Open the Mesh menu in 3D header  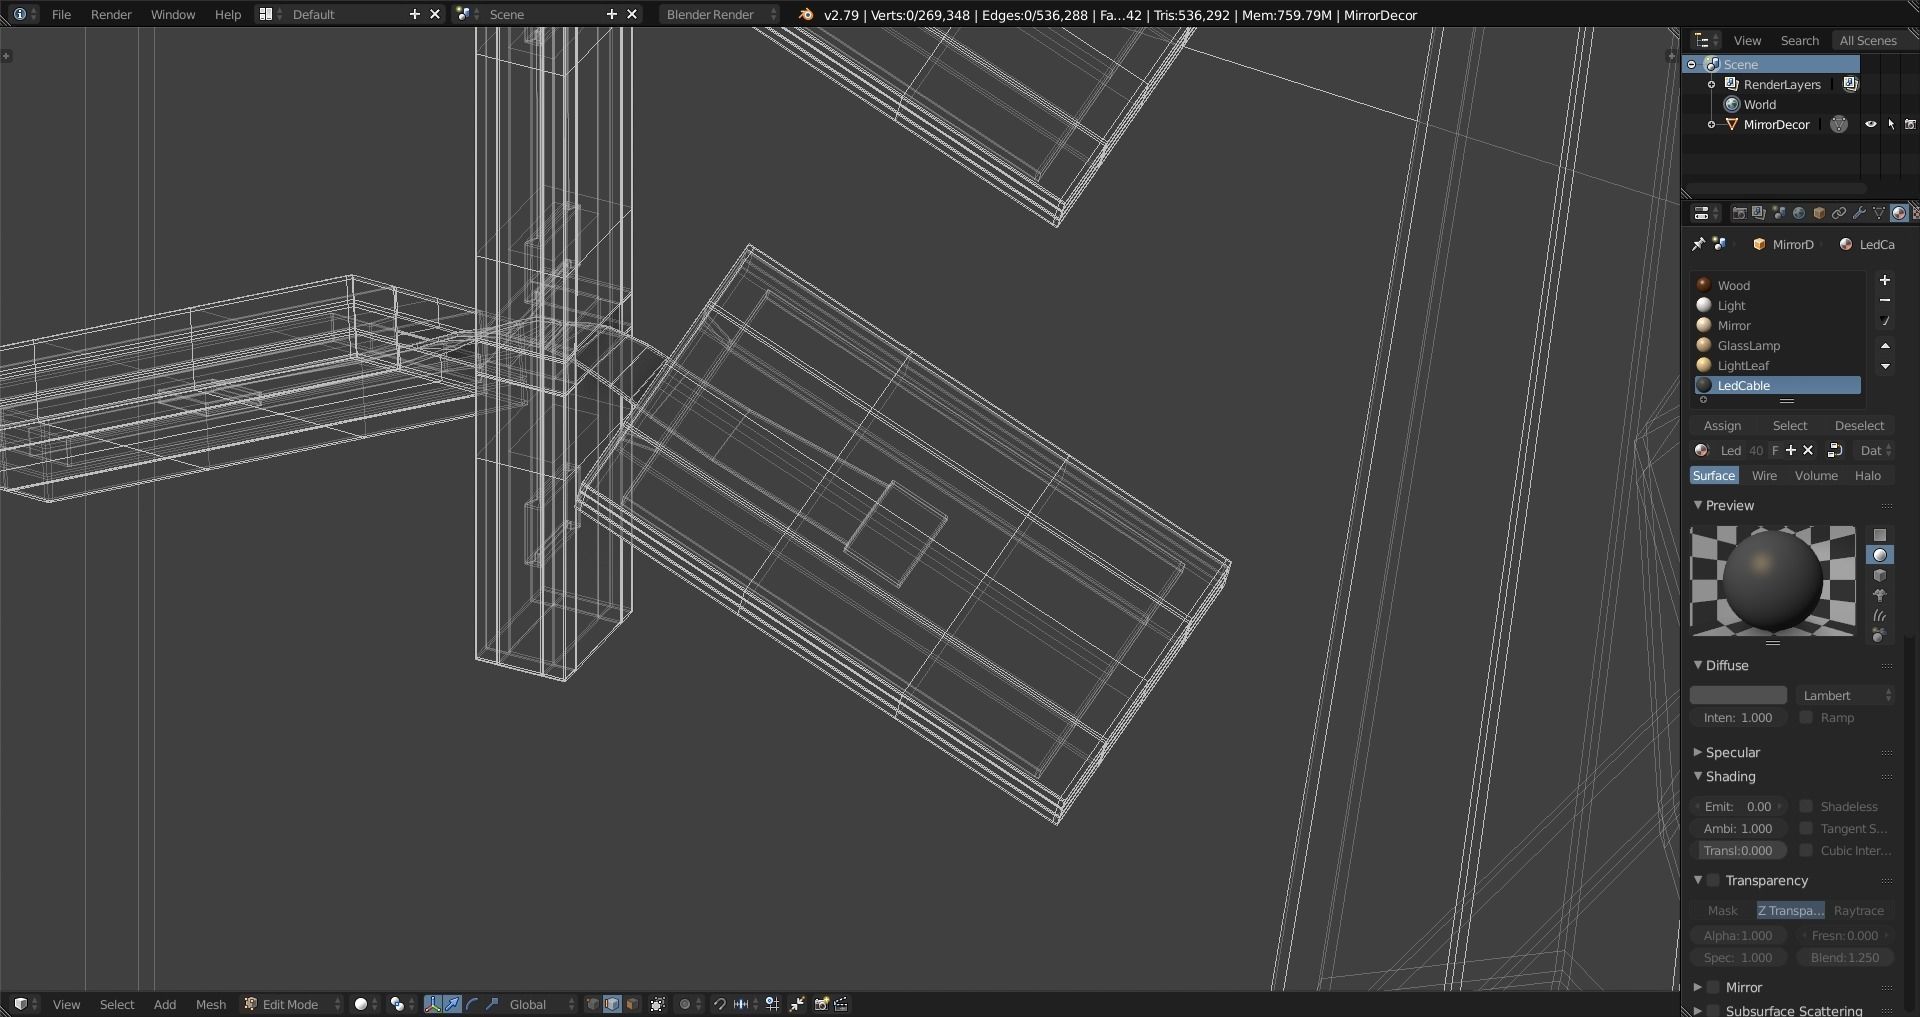click(x=211, y=1004)
